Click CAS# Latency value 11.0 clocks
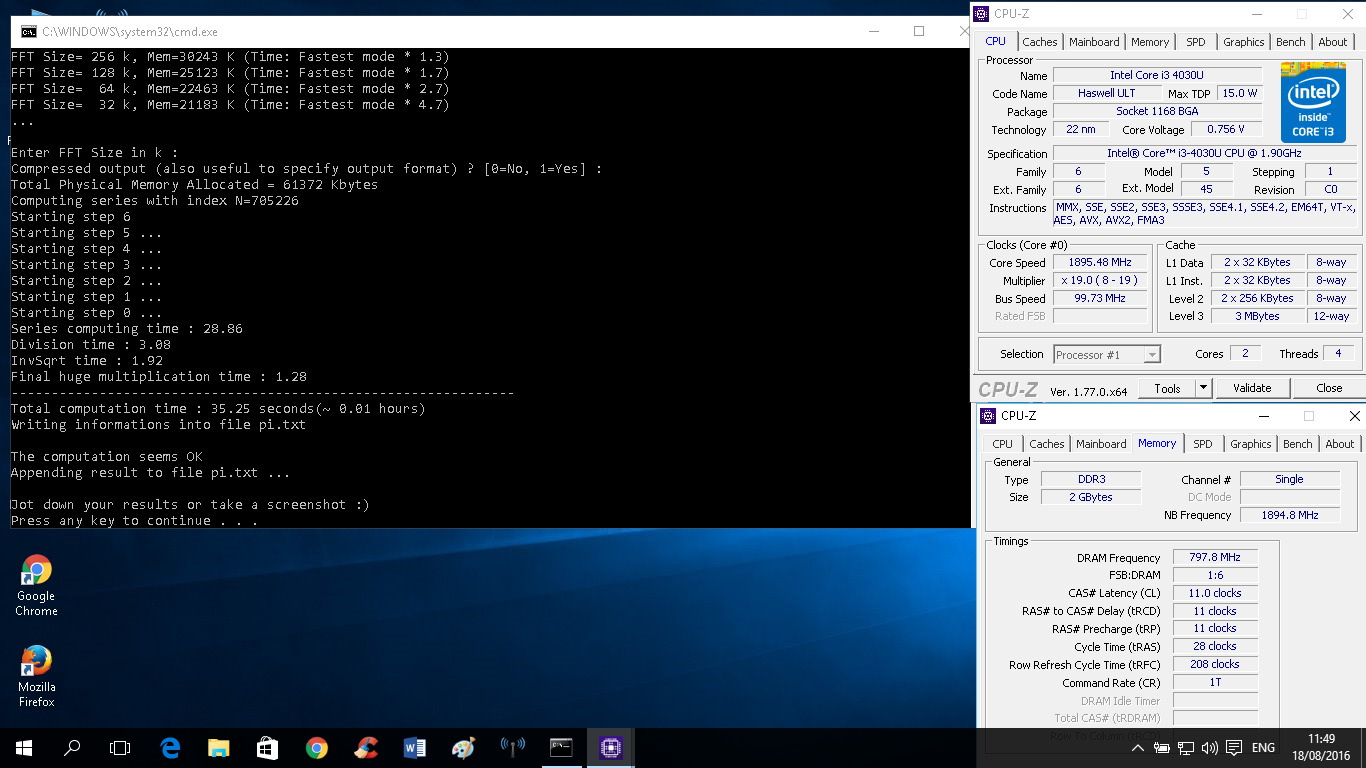 coord(1215,594)
